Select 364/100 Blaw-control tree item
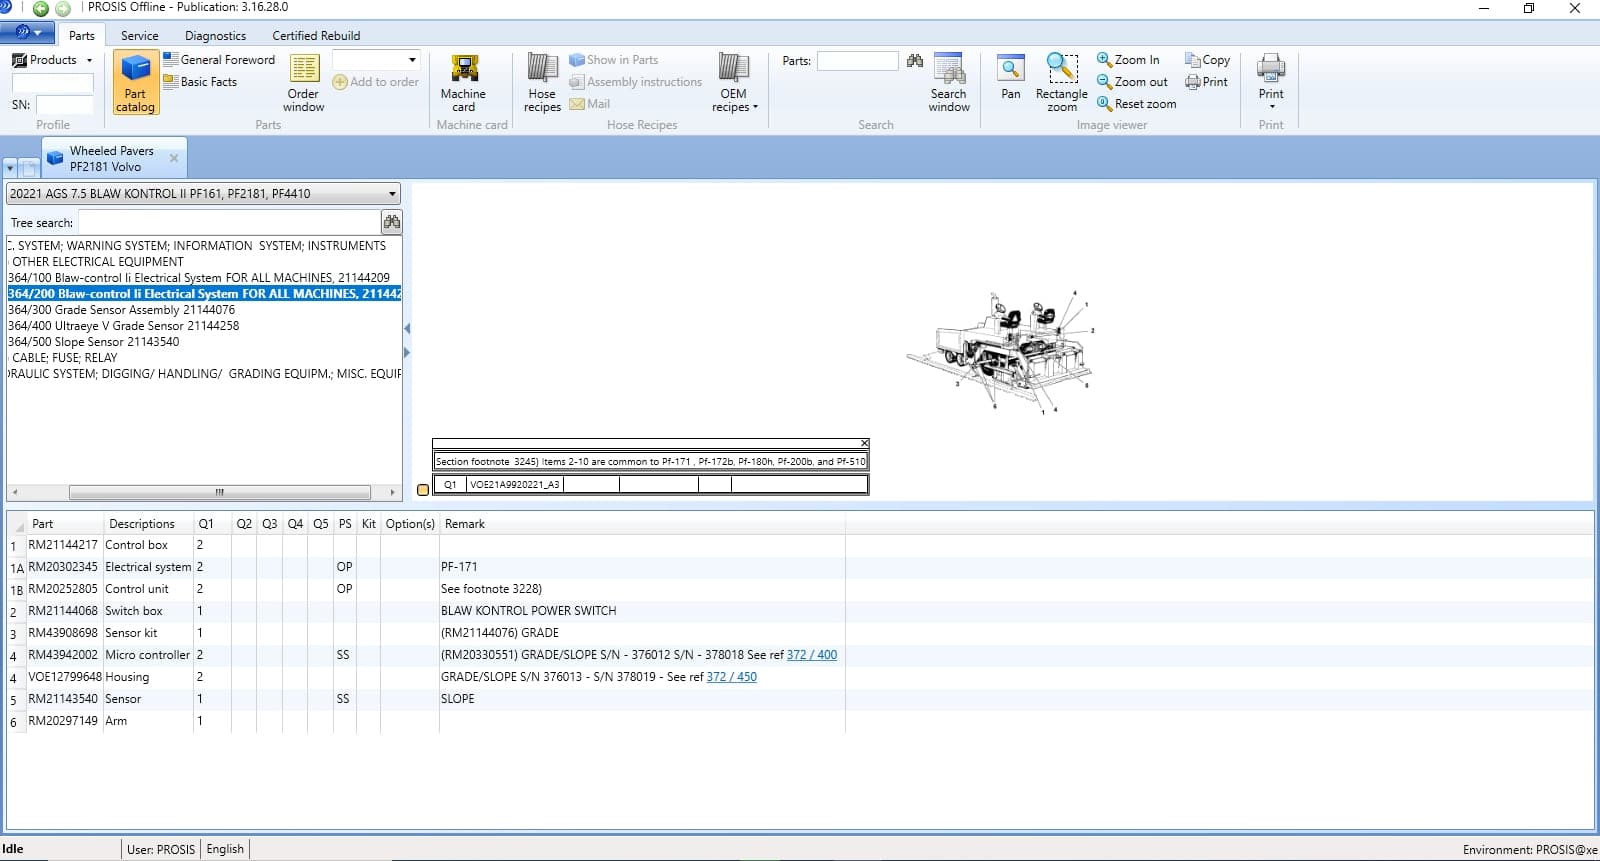Viewport: 1600px width, 861px height. pos(199,278)
